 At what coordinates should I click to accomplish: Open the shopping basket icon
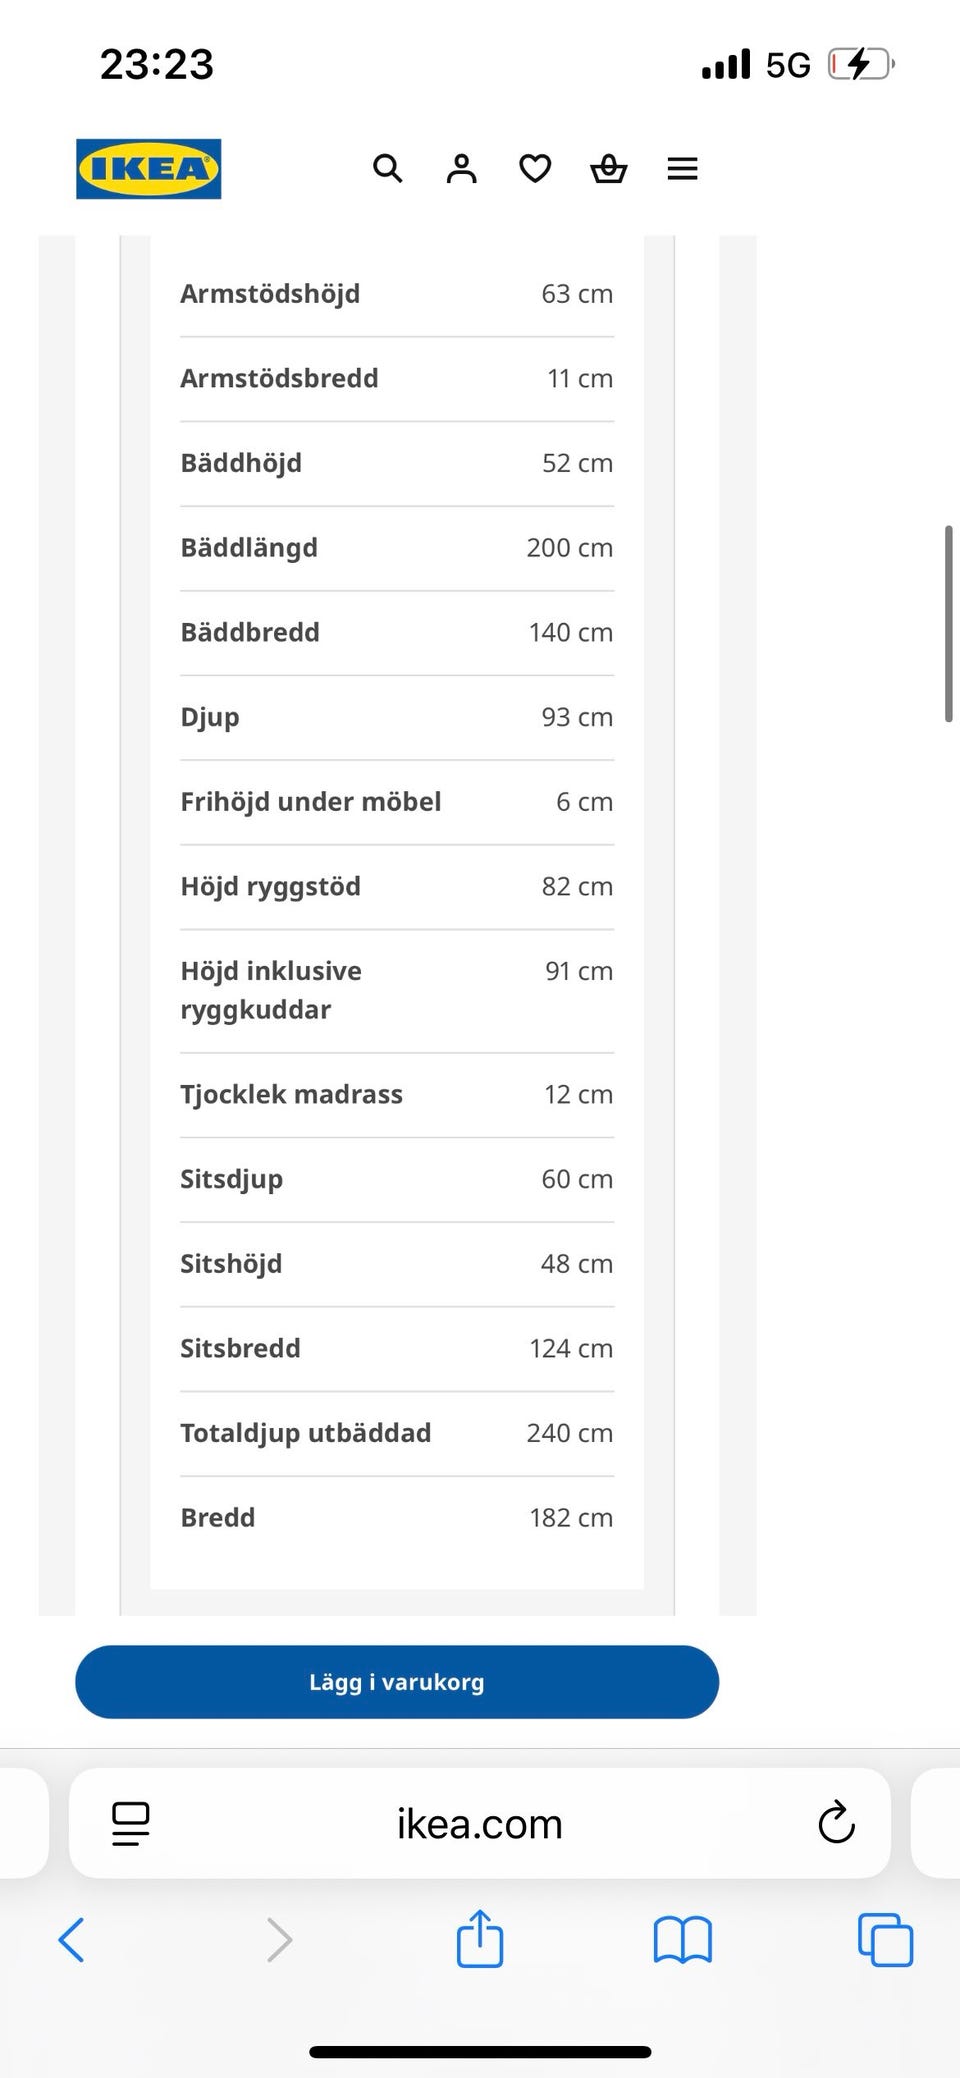[608, 168]
